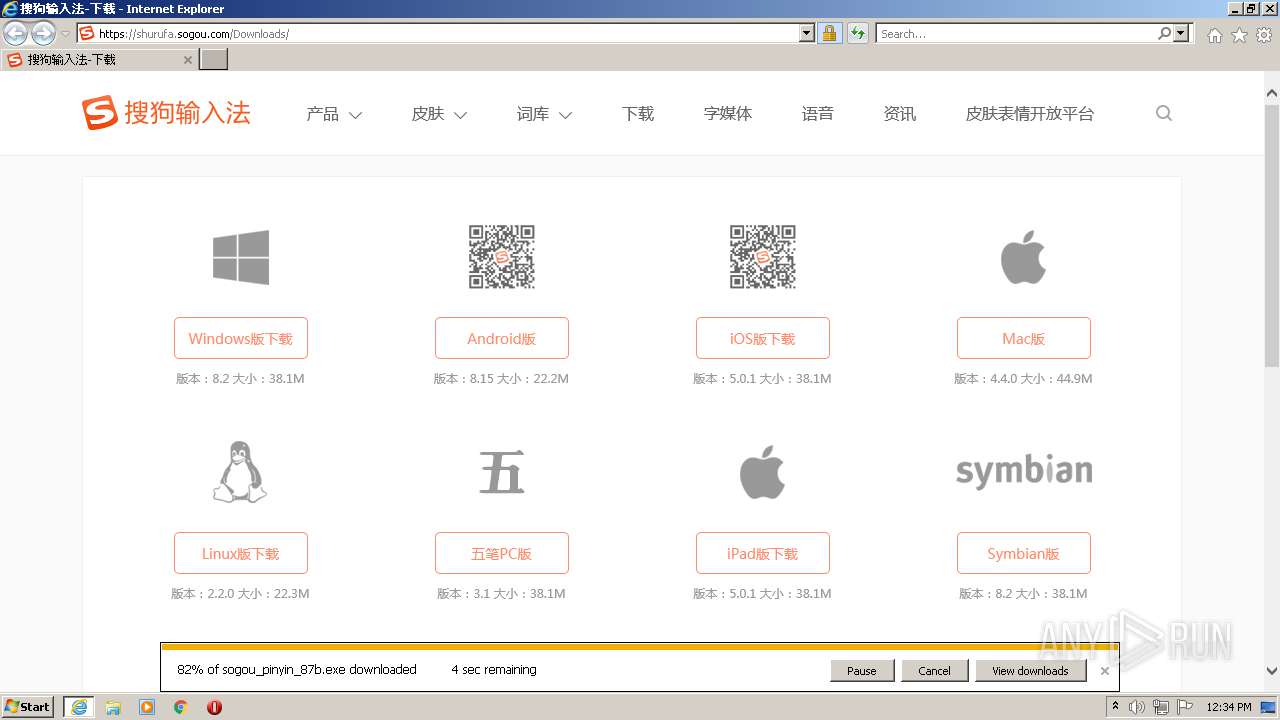Click the Mac apple logo icon

[1024, 257]
